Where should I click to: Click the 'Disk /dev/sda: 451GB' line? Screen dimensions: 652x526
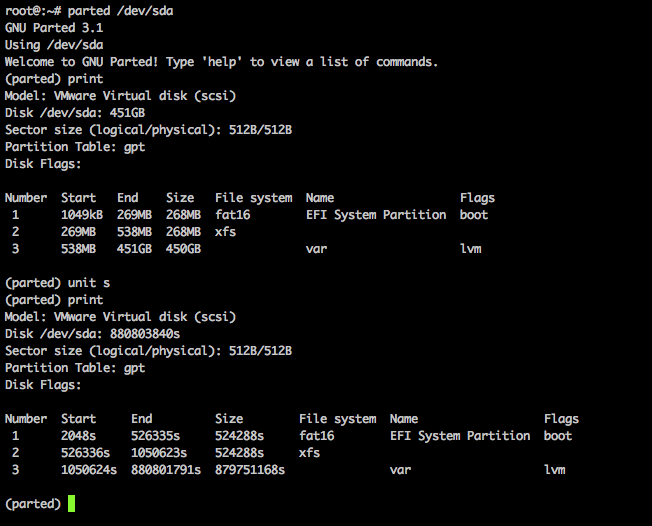pos(75,113)
